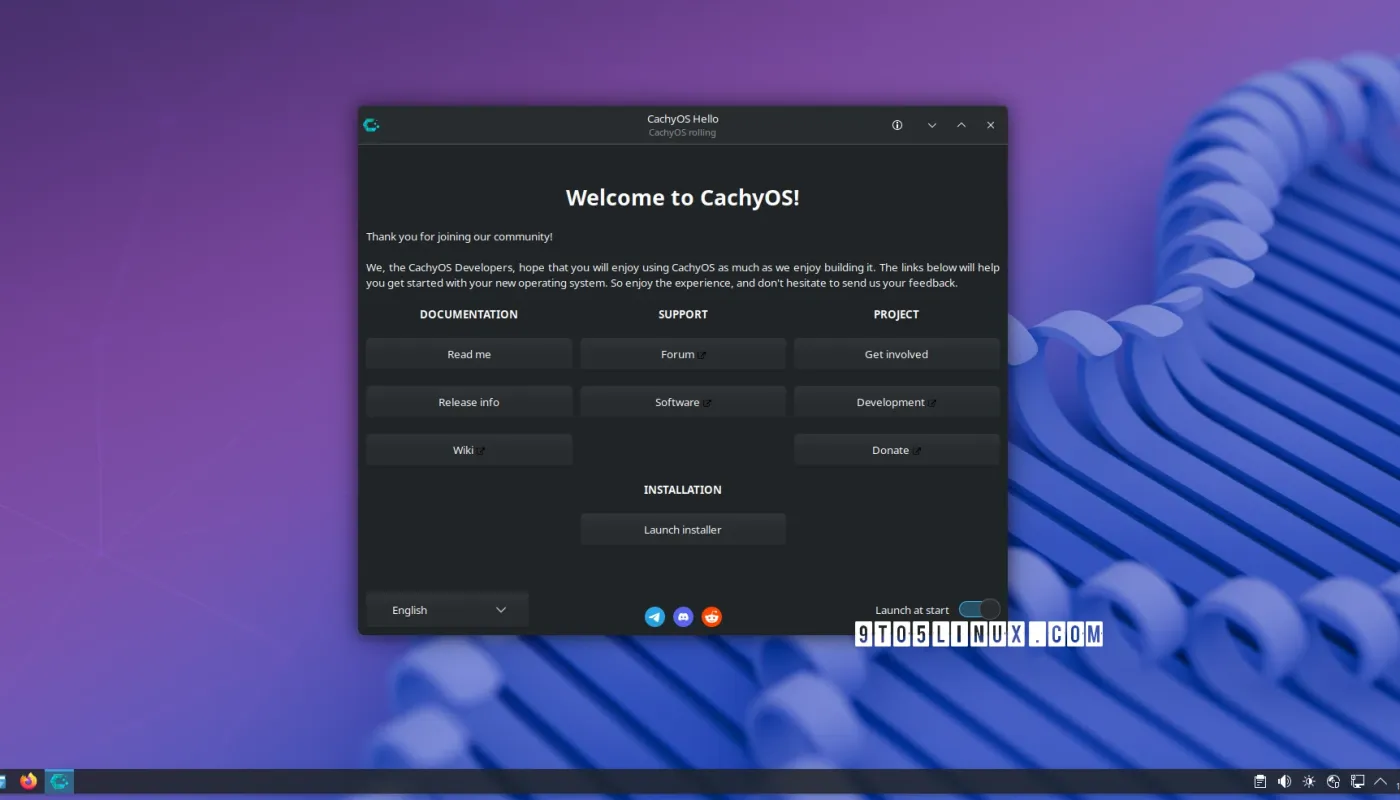This screenshot has width=1400, height=800.
Task: Click the DOCUMENTATION section heading
Action: click(469, 314)
